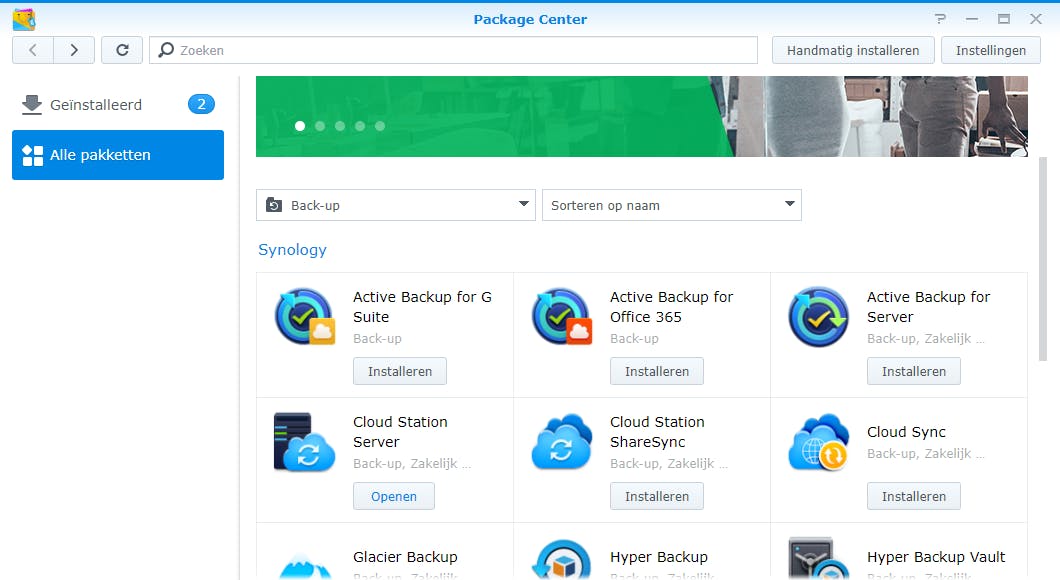Image resolution: width=1060 pixels, height=580 pixels.
Task: Open Active Backup for Server icon
Action: click(819, 316)
